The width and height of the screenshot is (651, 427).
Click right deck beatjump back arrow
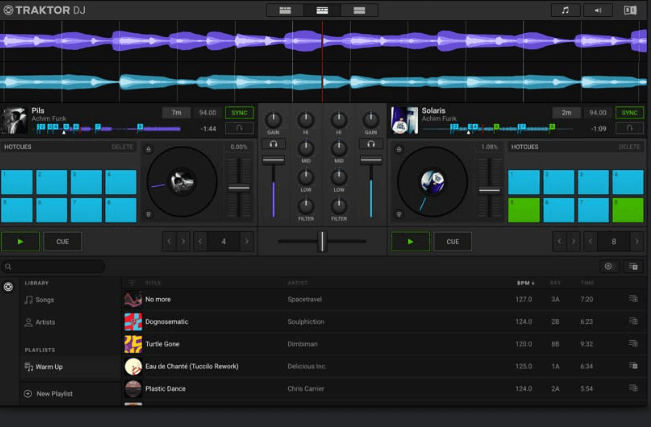tap(559, 241)
